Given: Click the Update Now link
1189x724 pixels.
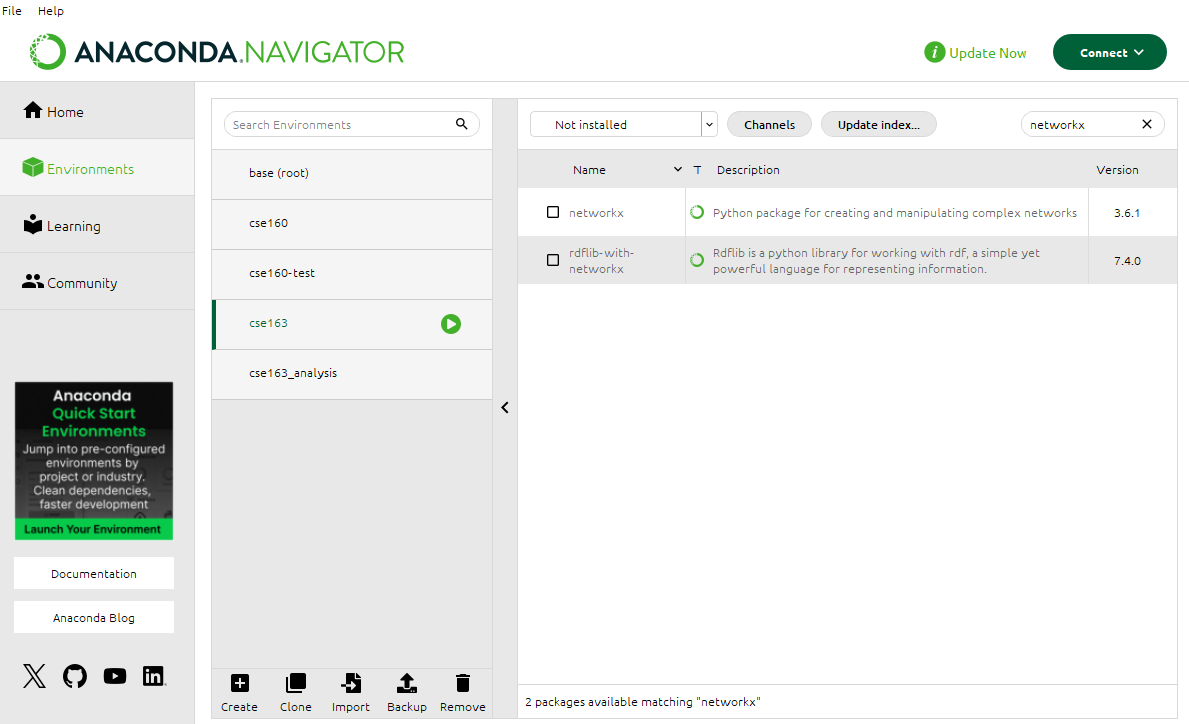Looking at the screenshot, I should click(x=987, y=52).
